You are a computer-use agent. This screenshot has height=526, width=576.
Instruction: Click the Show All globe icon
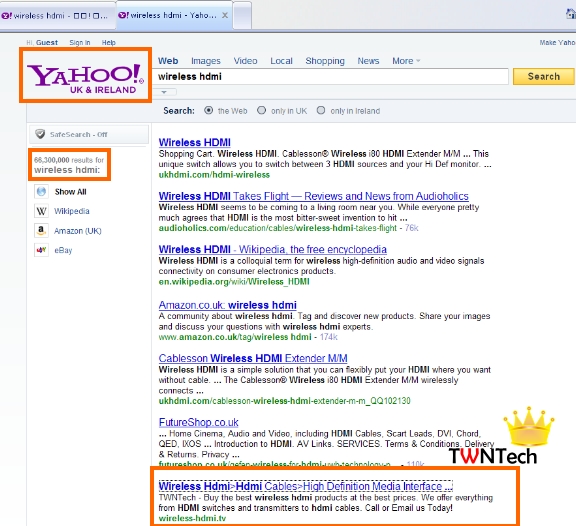click(x=42, y=192)
